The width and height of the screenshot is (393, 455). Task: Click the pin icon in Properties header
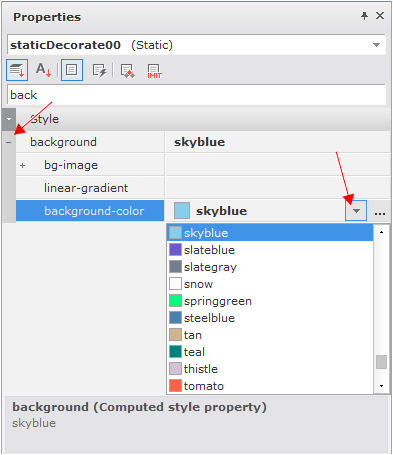[365, 16]
